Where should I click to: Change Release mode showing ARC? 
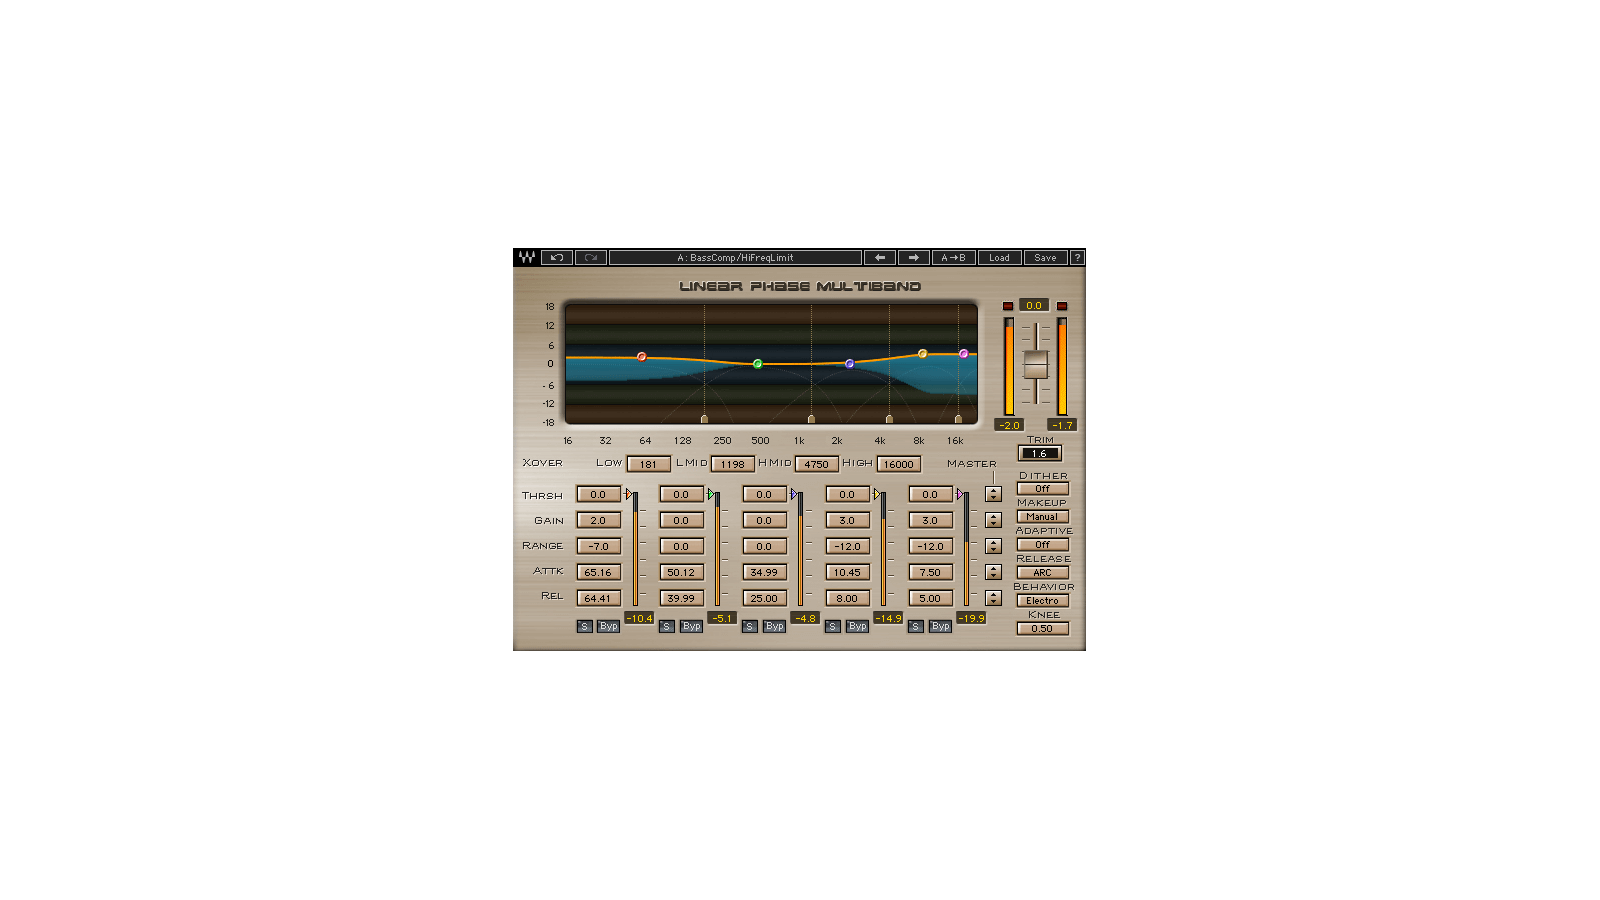(1043, 573)
